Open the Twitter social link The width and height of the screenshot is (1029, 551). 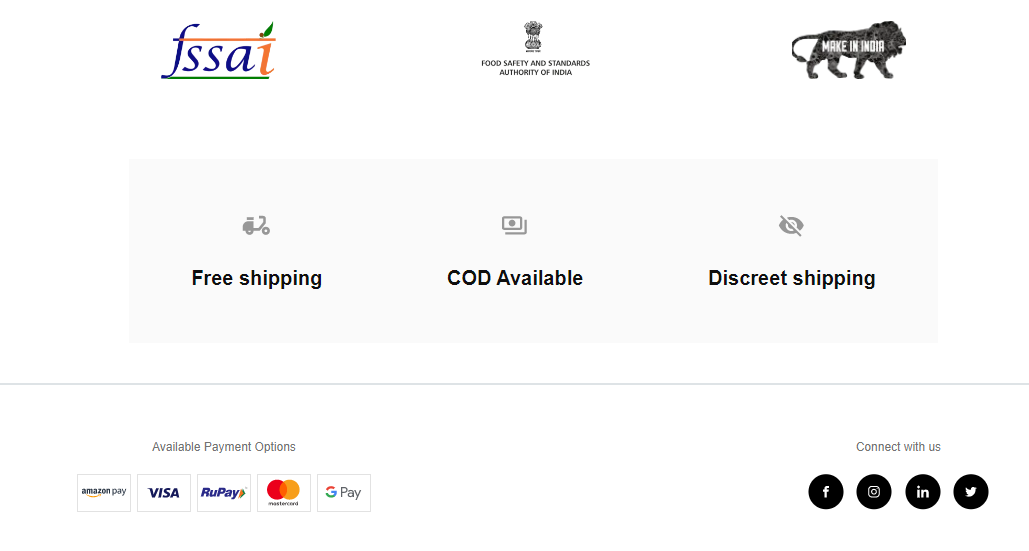pos(971,492)
